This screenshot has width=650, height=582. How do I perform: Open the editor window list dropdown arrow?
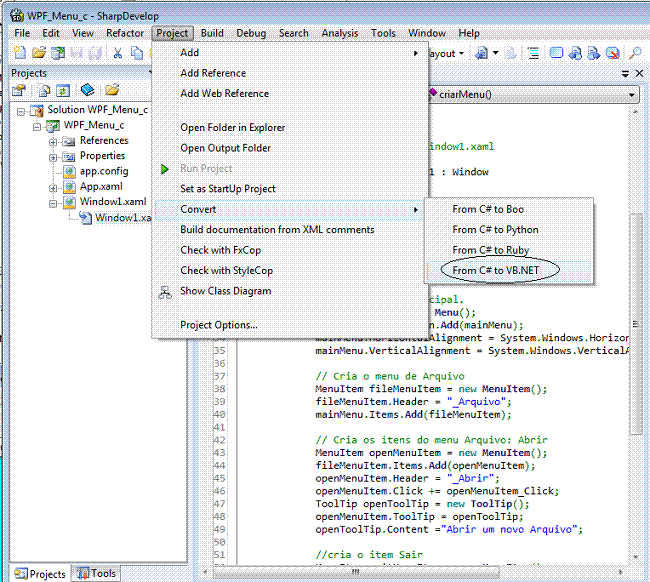click(625, 74)
